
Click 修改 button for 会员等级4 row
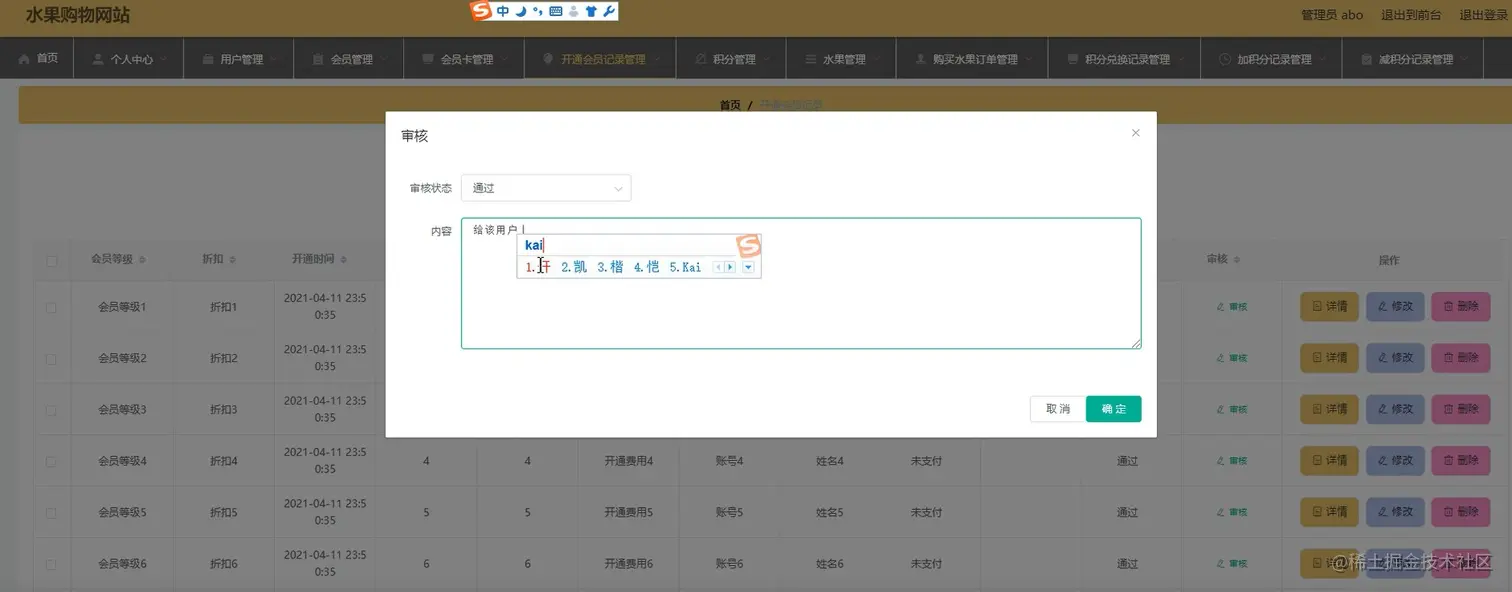click(1395, 461)
